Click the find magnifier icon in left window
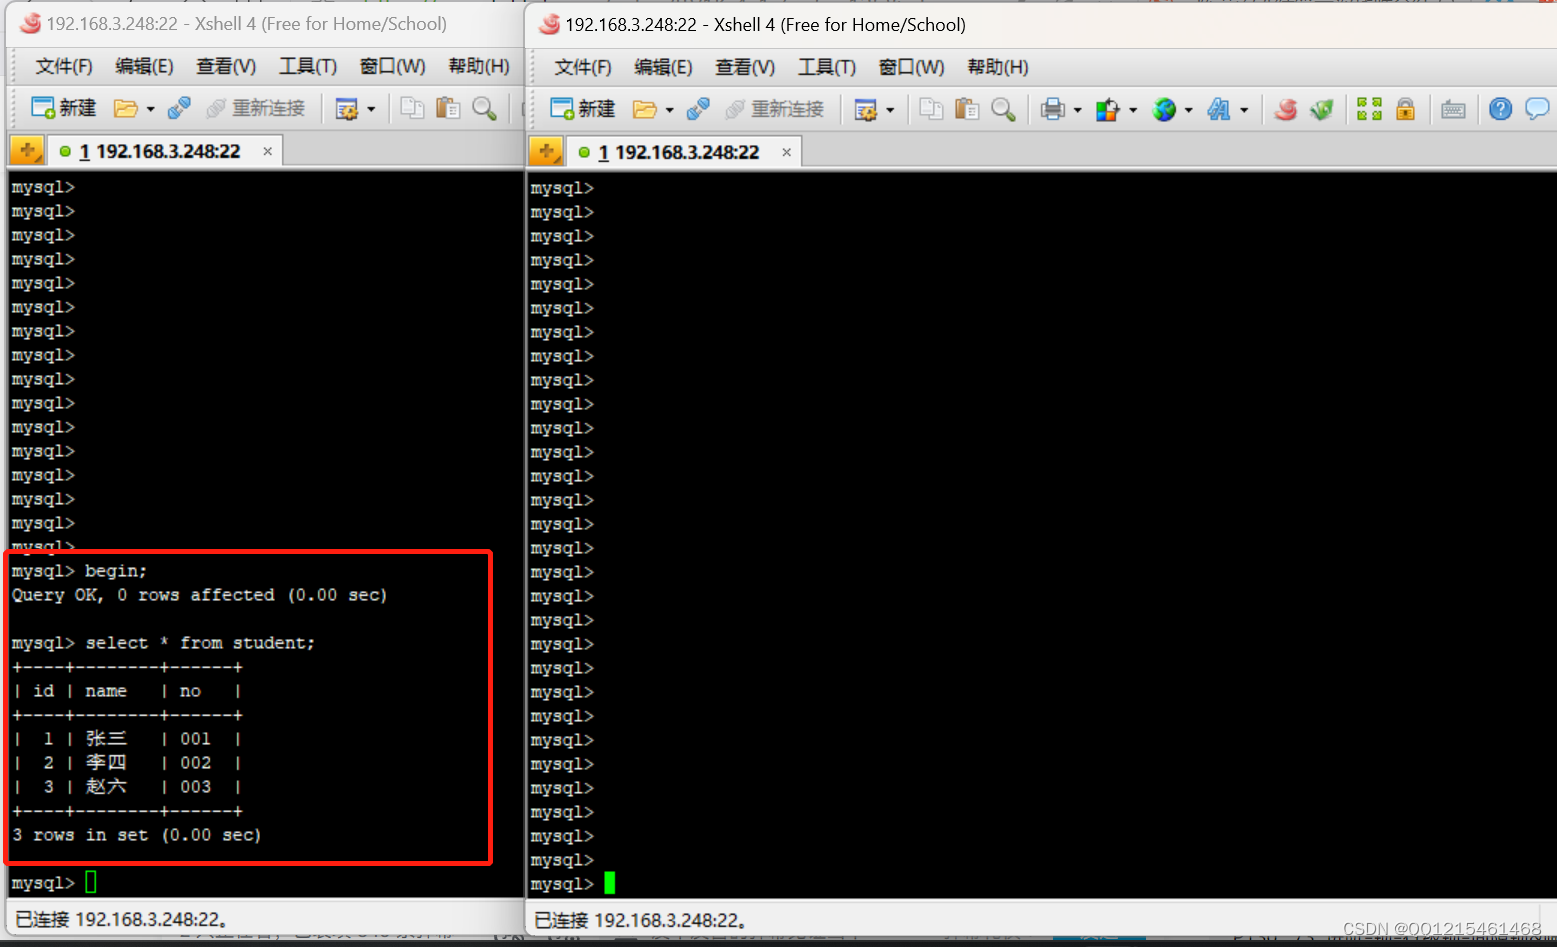Screen dimensions: 1557x947 pyautogui.click(x=484, y=108)
